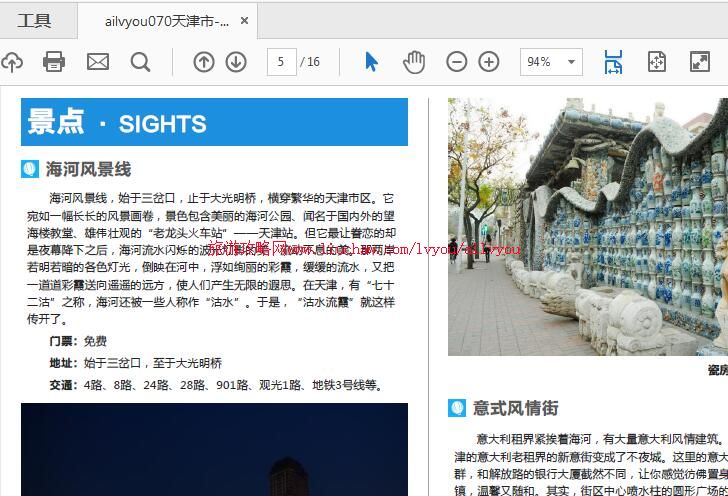Close the ailvyou070 document tab
The height and width of the screenshot is (496, 728).
pos(245,21)
